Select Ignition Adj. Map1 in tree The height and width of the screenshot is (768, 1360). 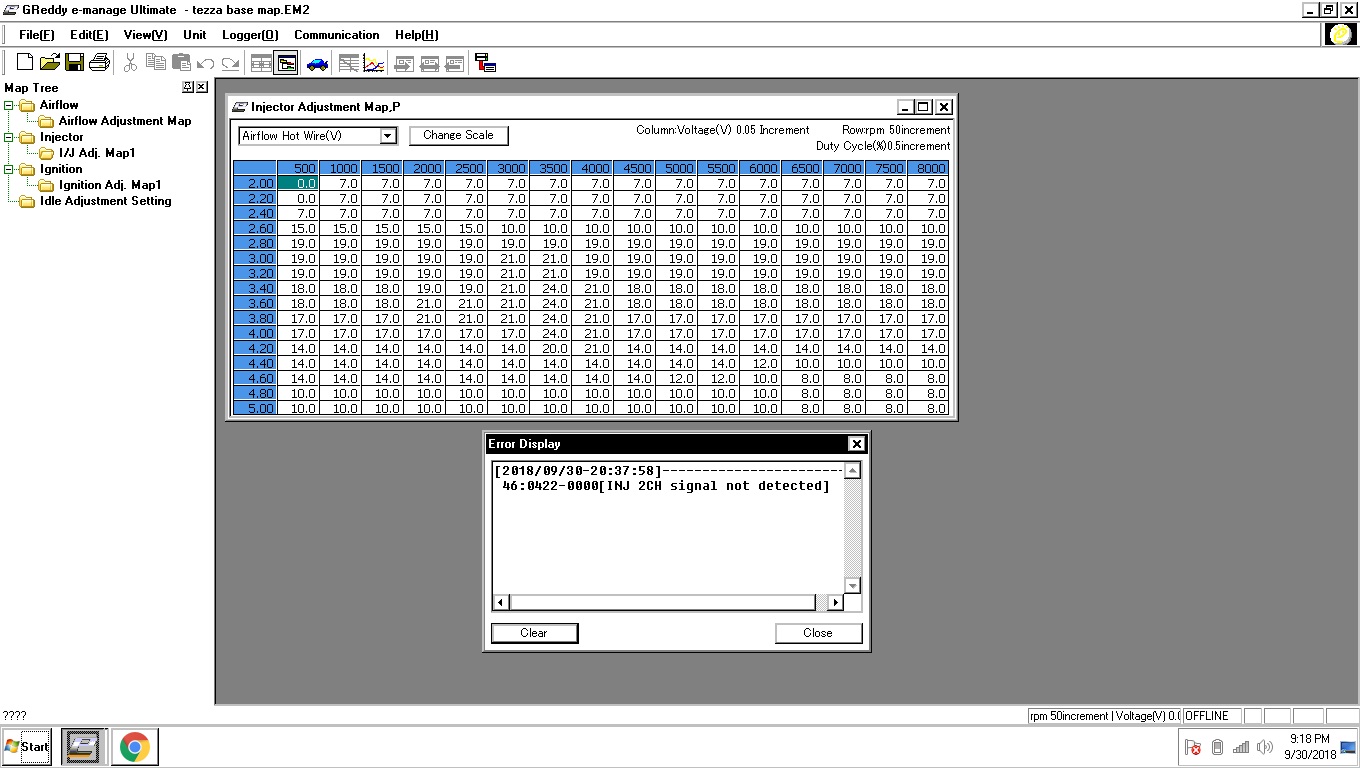(110, 185)
